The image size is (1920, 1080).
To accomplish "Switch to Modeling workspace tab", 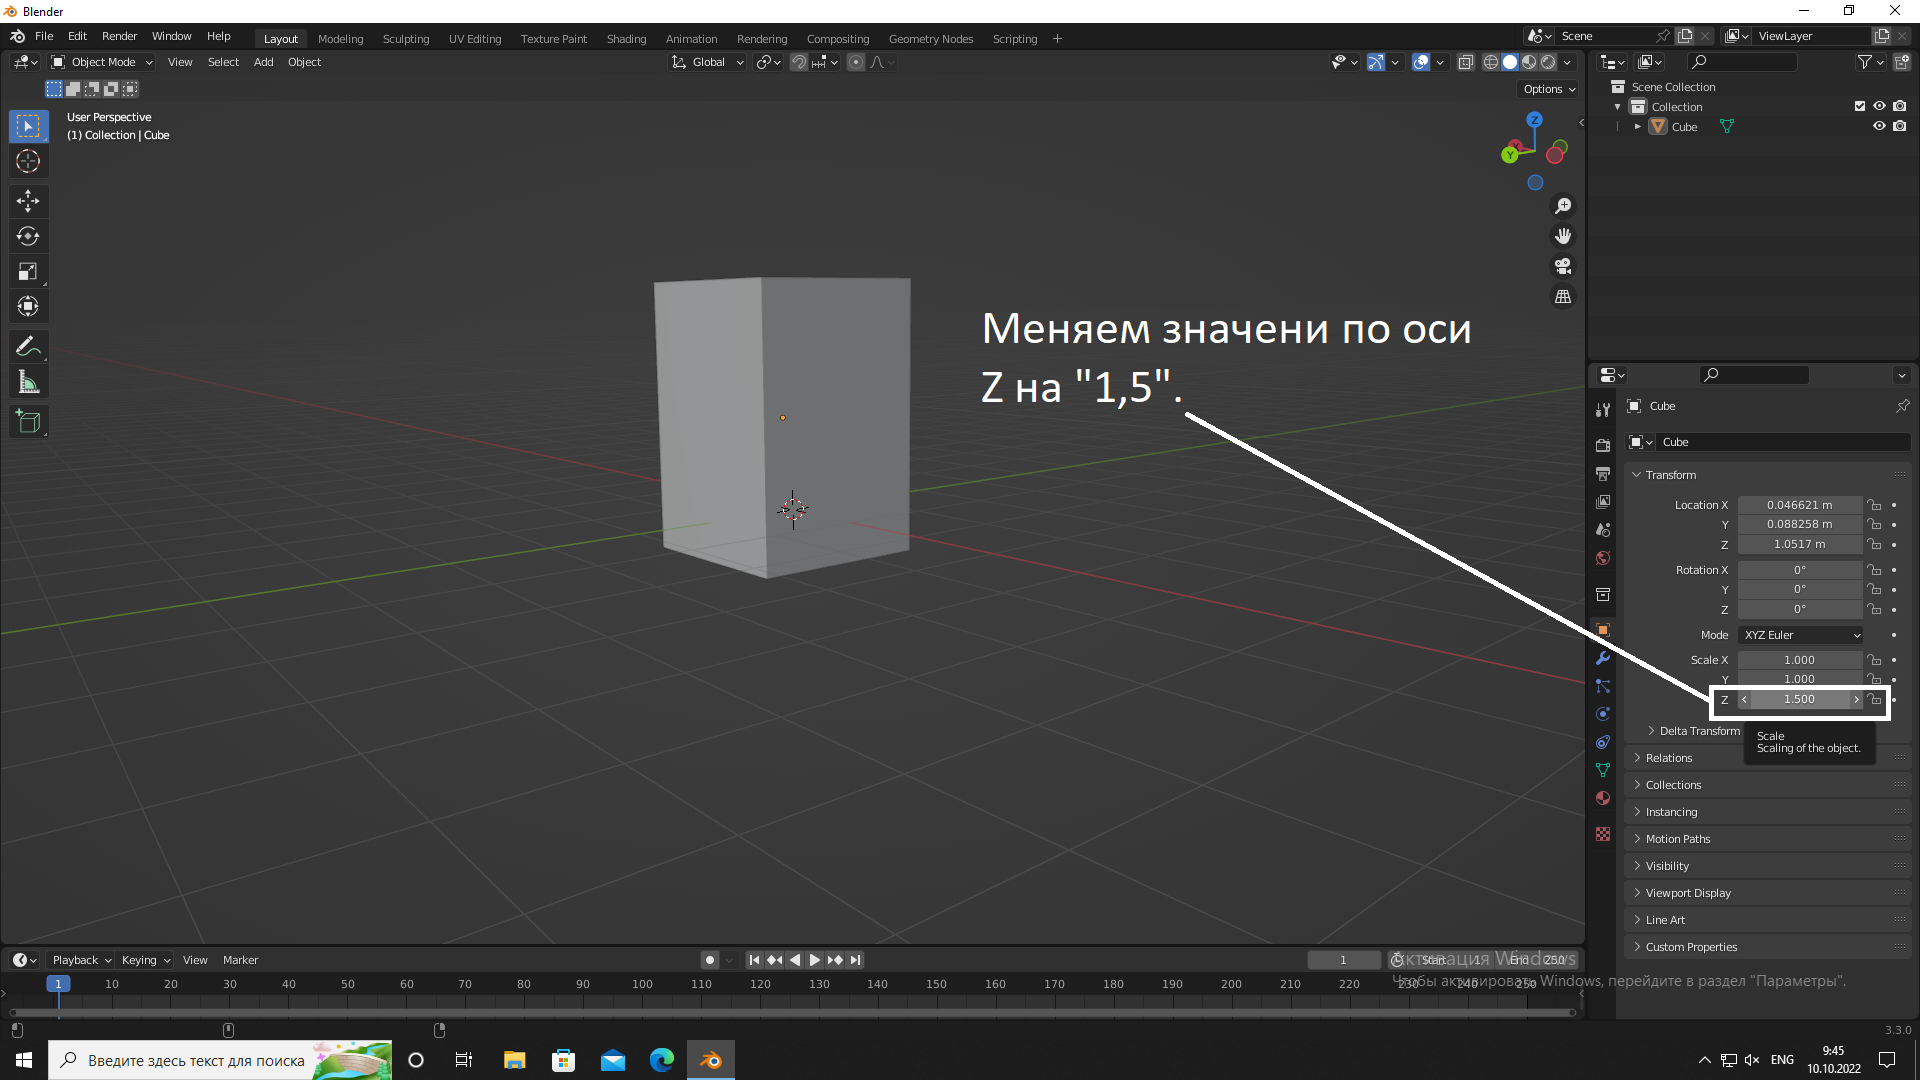I will 340,39.
